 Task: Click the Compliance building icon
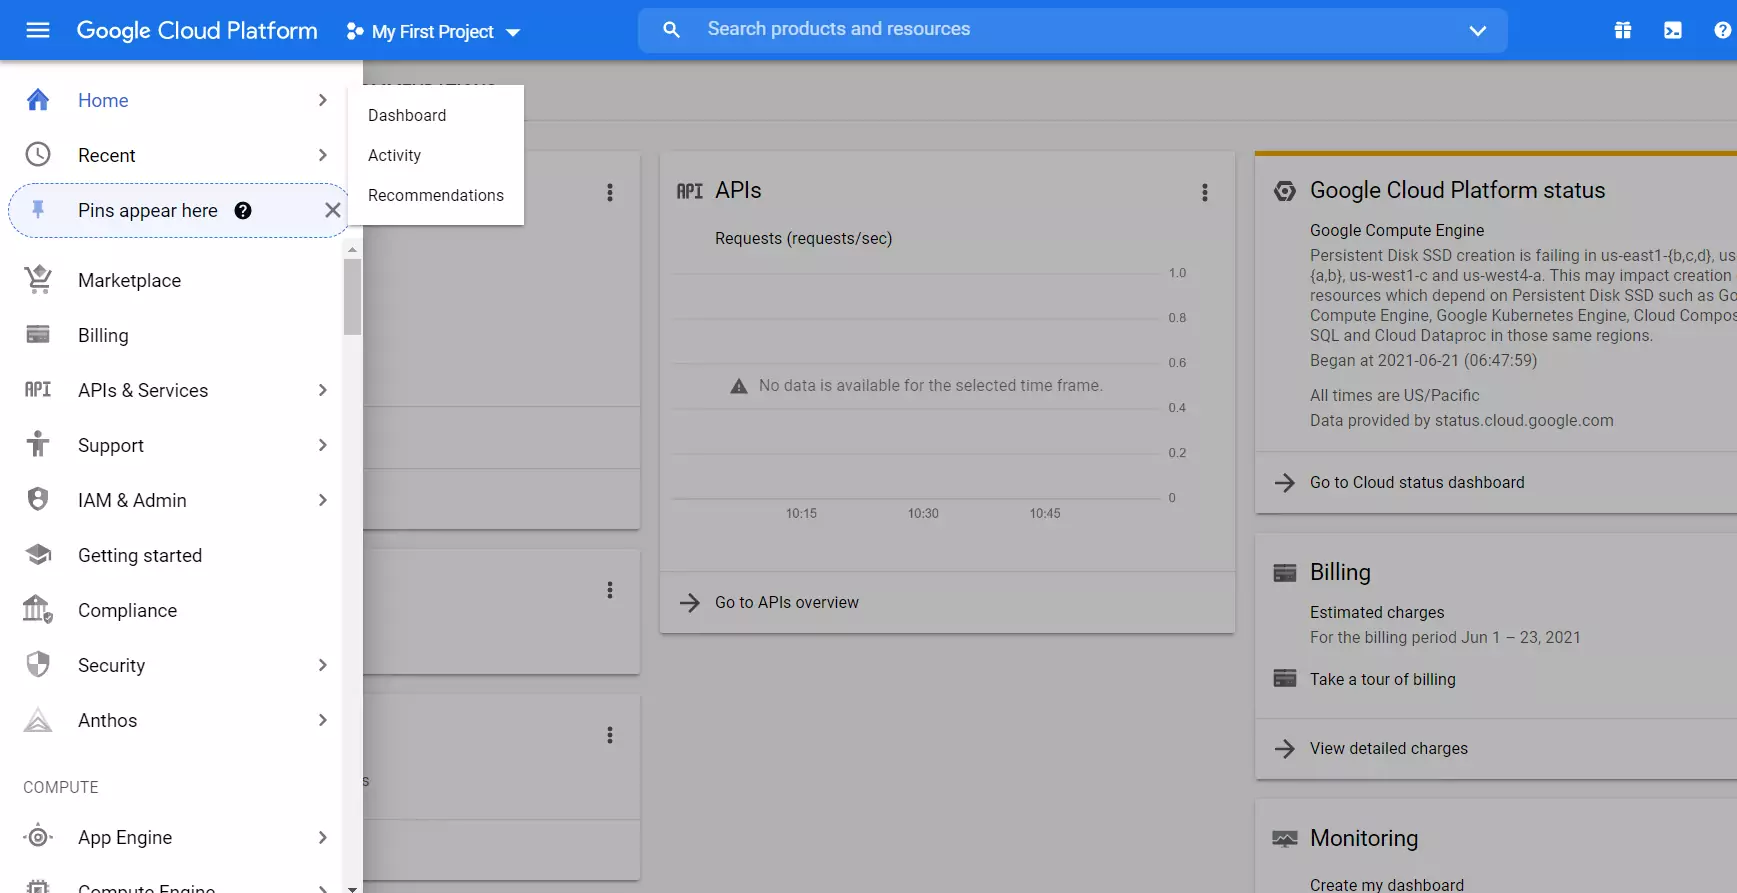[x=38, y=609]
